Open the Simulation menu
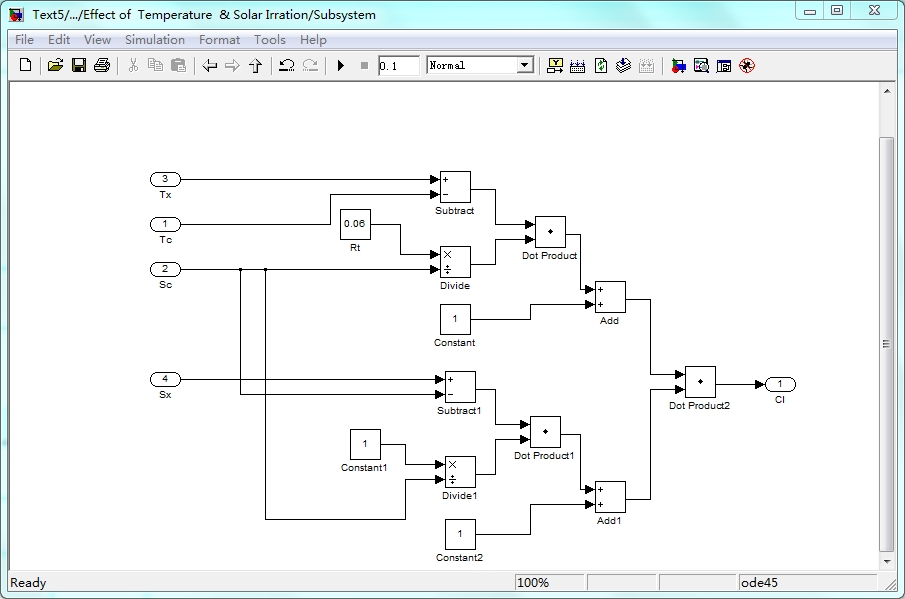 point(155,40)
